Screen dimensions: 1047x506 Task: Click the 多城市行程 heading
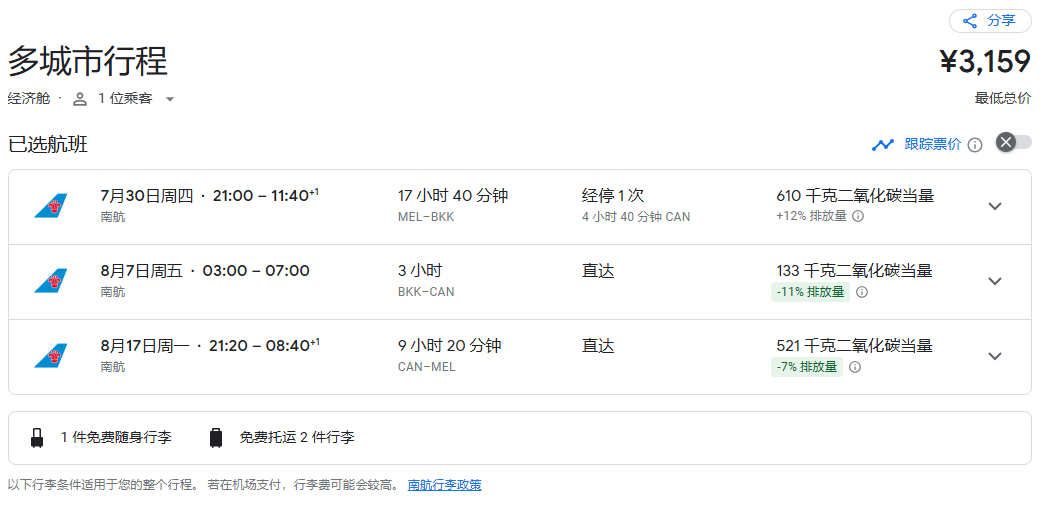[88, 61]
